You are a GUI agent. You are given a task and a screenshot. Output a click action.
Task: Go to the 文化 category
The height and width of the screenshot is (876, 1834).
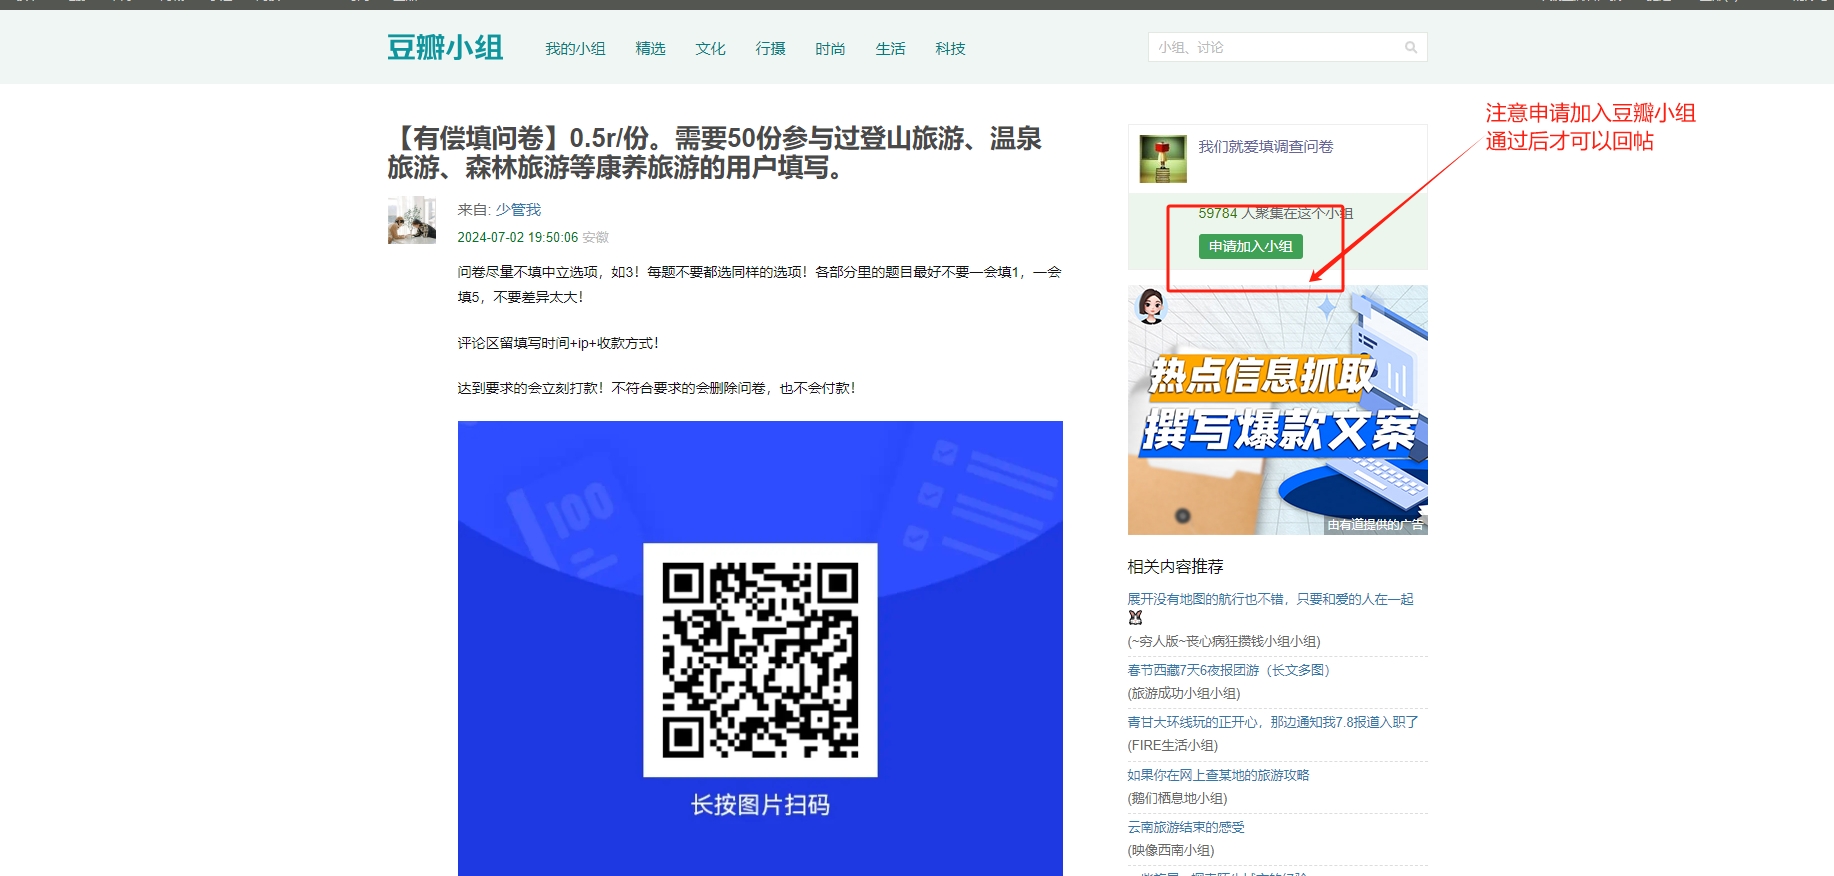click(710, 48)
